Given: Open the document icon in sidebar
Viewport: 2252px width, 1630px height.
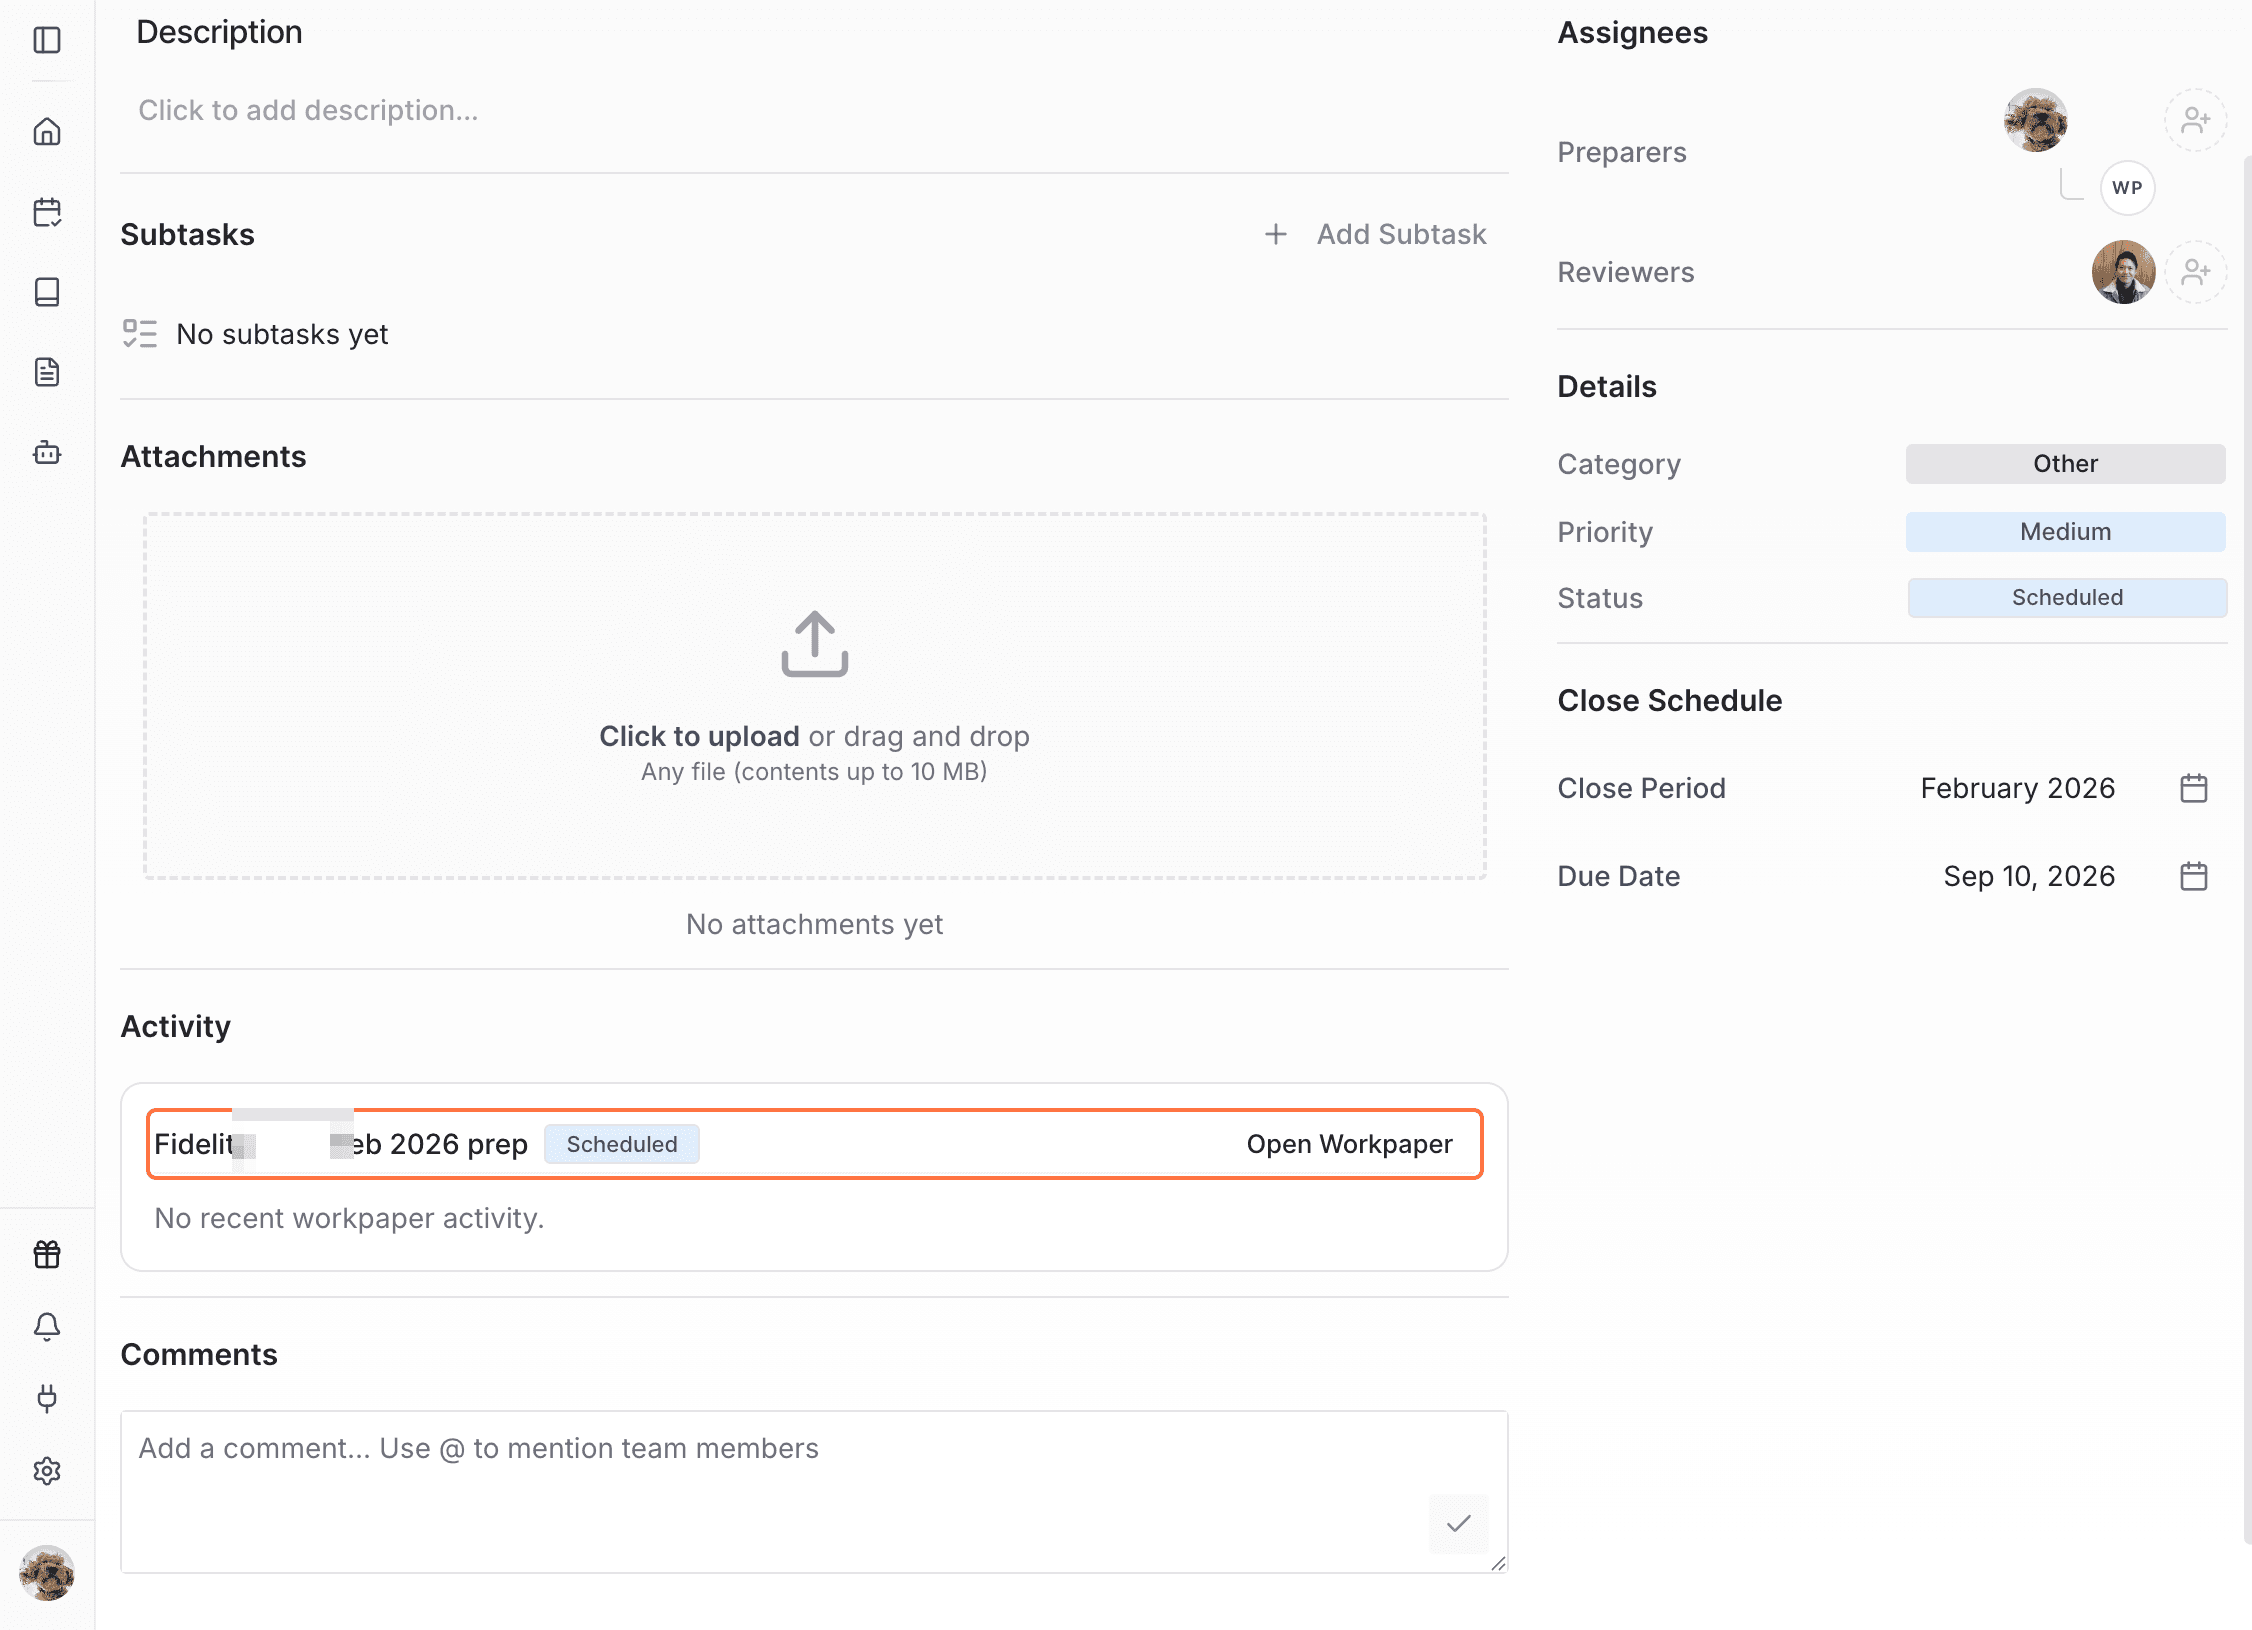Looking at the screenshot, I should pos(47,372).
